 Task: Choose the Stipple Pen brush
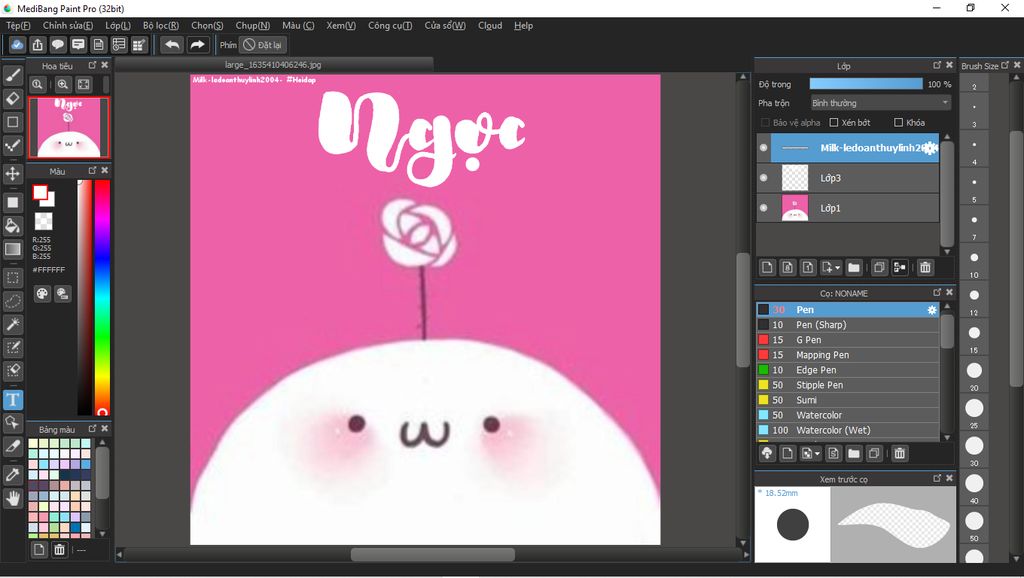(x=848, y=385)
